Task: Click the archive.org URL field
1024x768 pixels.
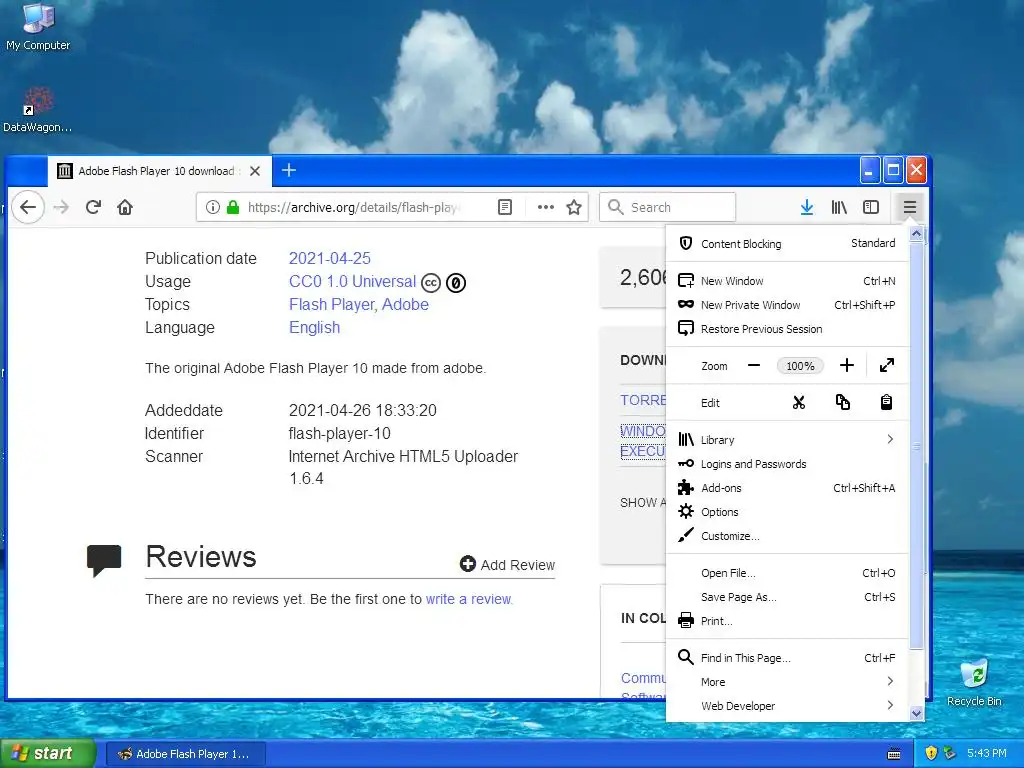Action: pos(353,208)
